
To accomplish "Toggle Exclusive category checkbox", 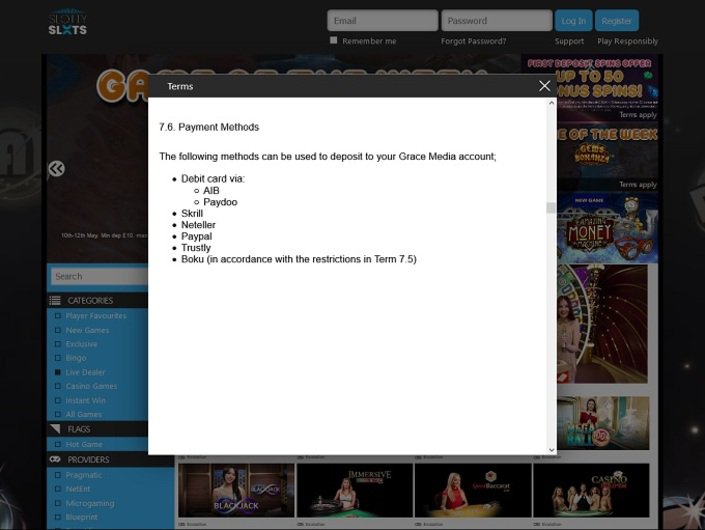I will (58, 344).
